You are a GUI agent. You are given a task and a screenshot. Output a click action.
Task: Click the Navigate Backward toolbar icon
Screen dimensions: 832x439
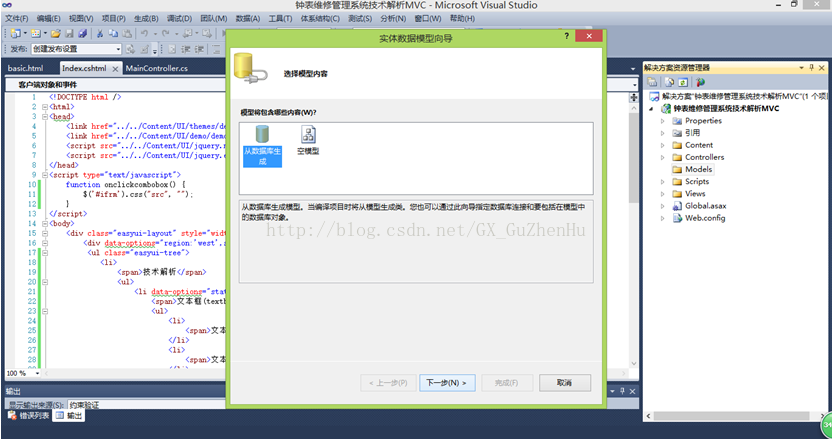[187, 33]
